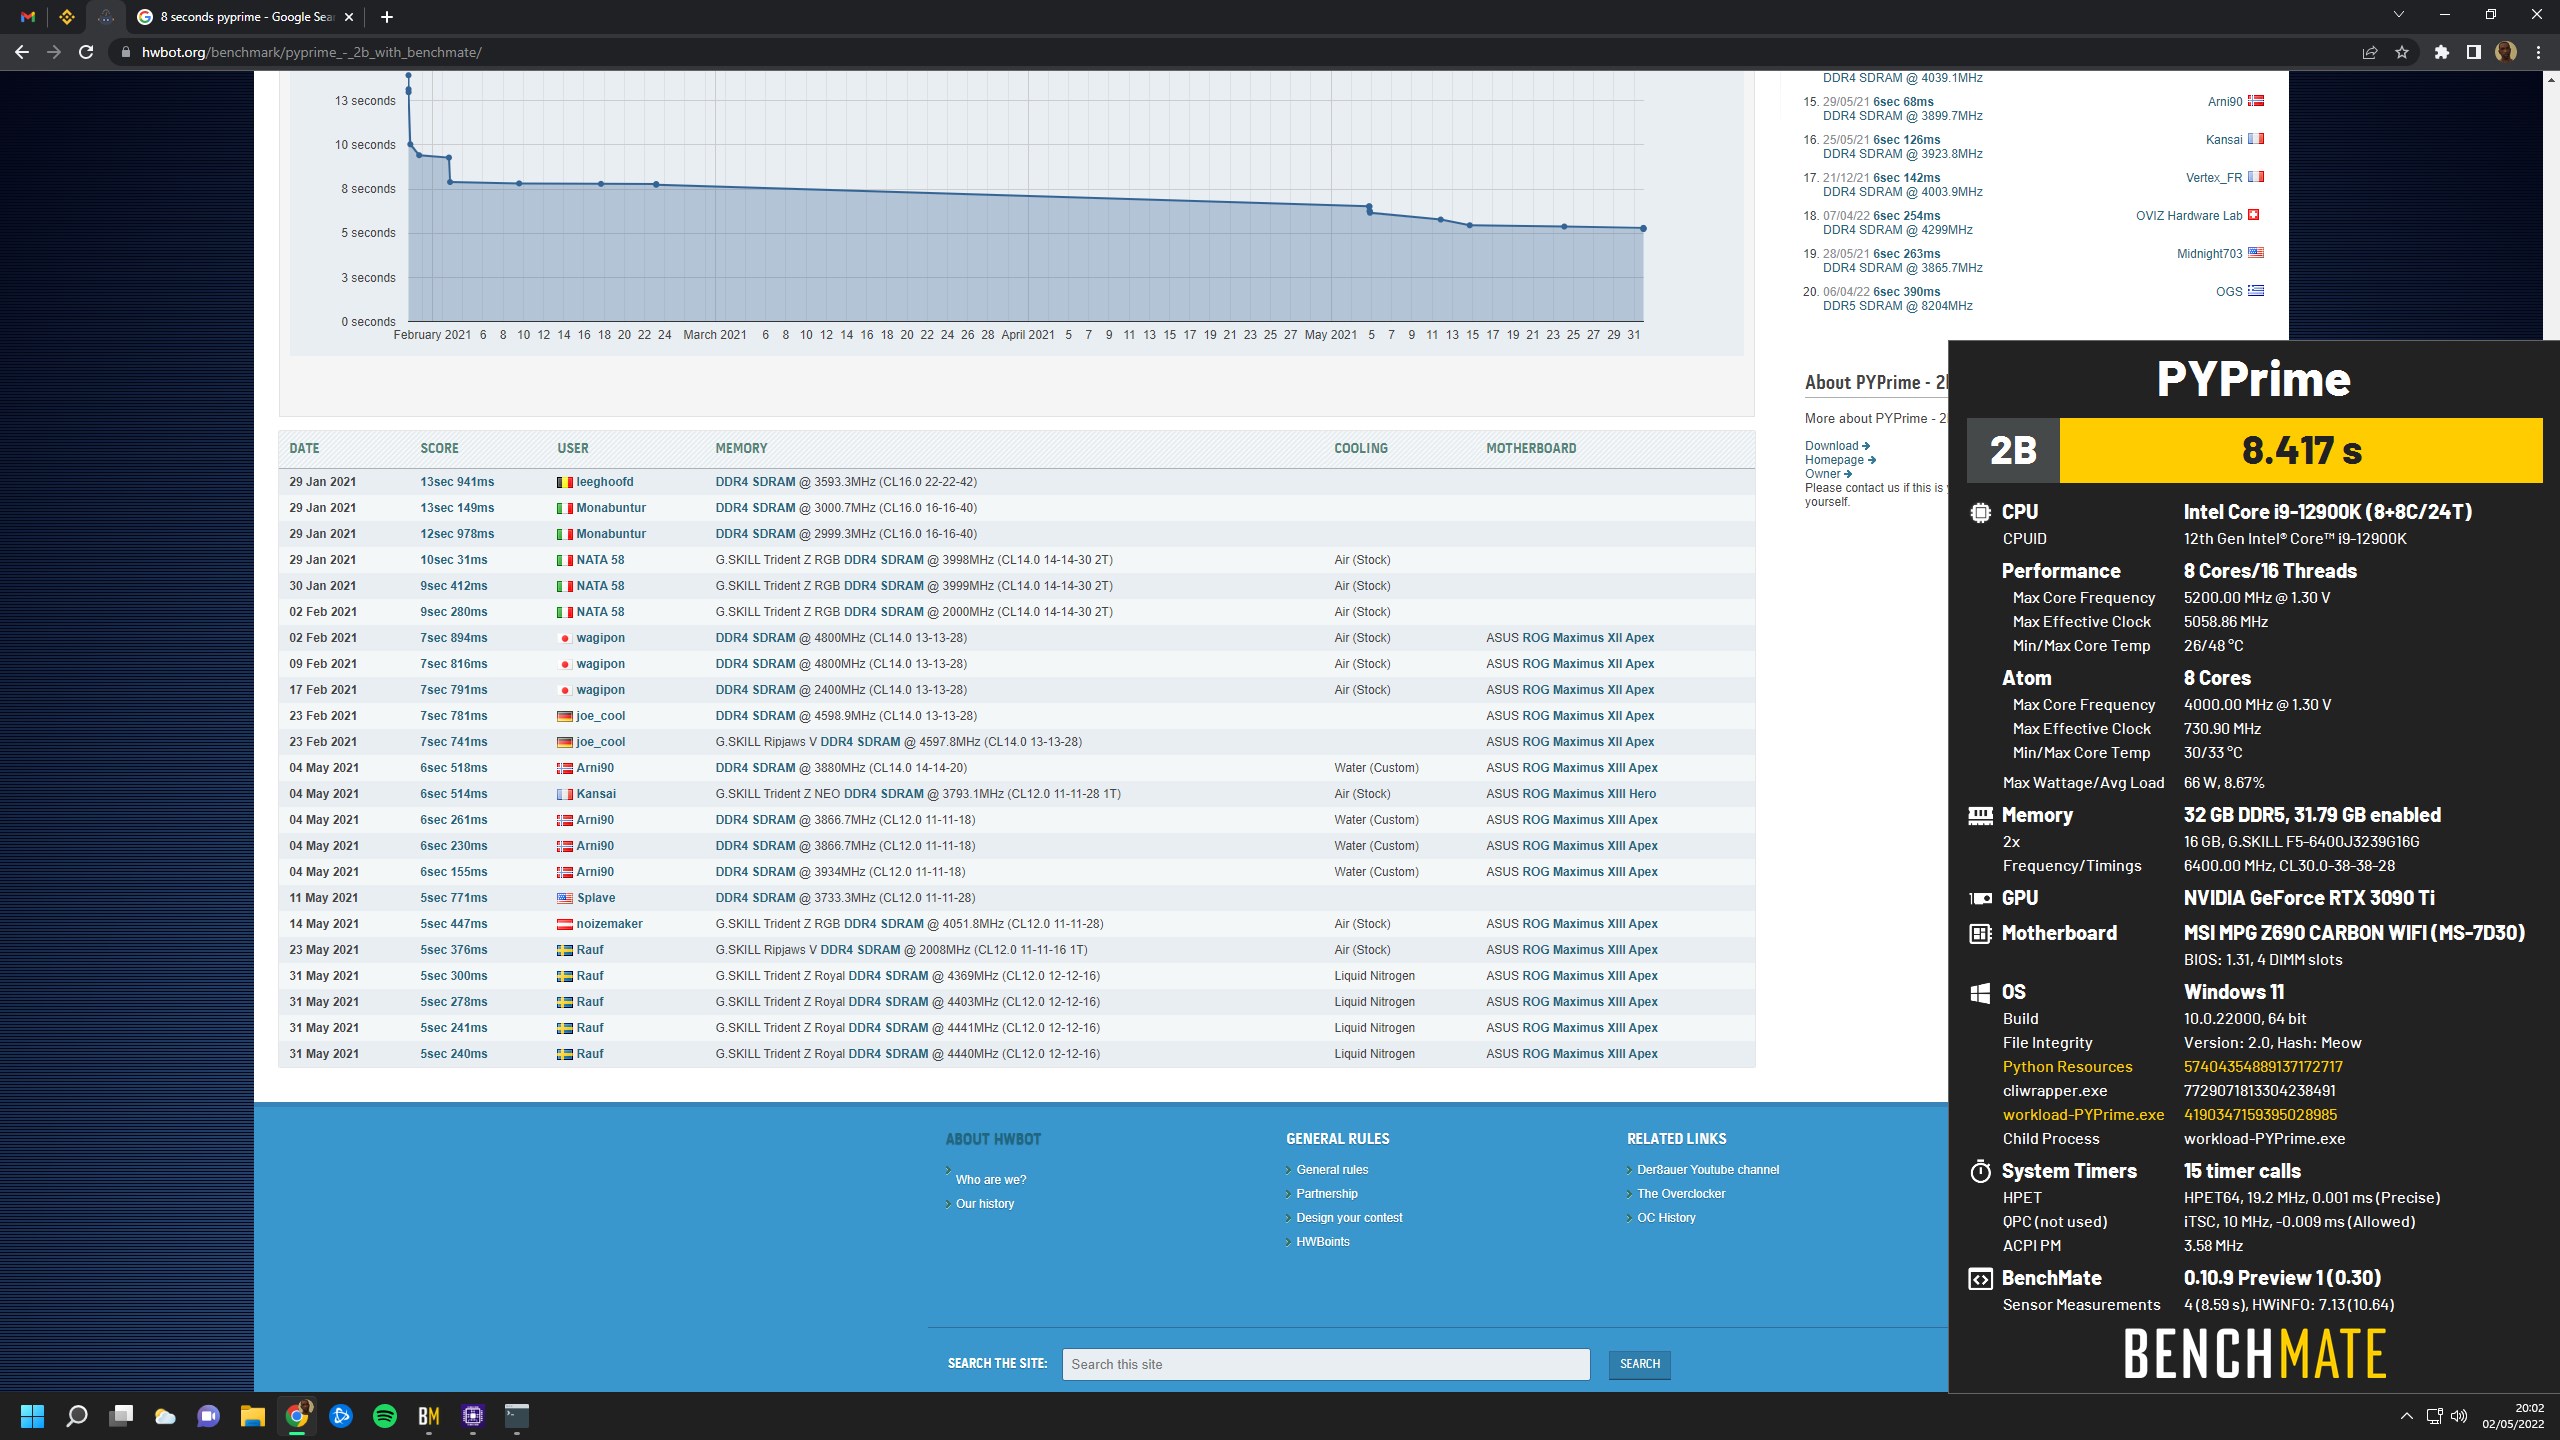Open Chrome tab search chevron
Screen dimensions: 2560x1440
[x=2399, y=15]
